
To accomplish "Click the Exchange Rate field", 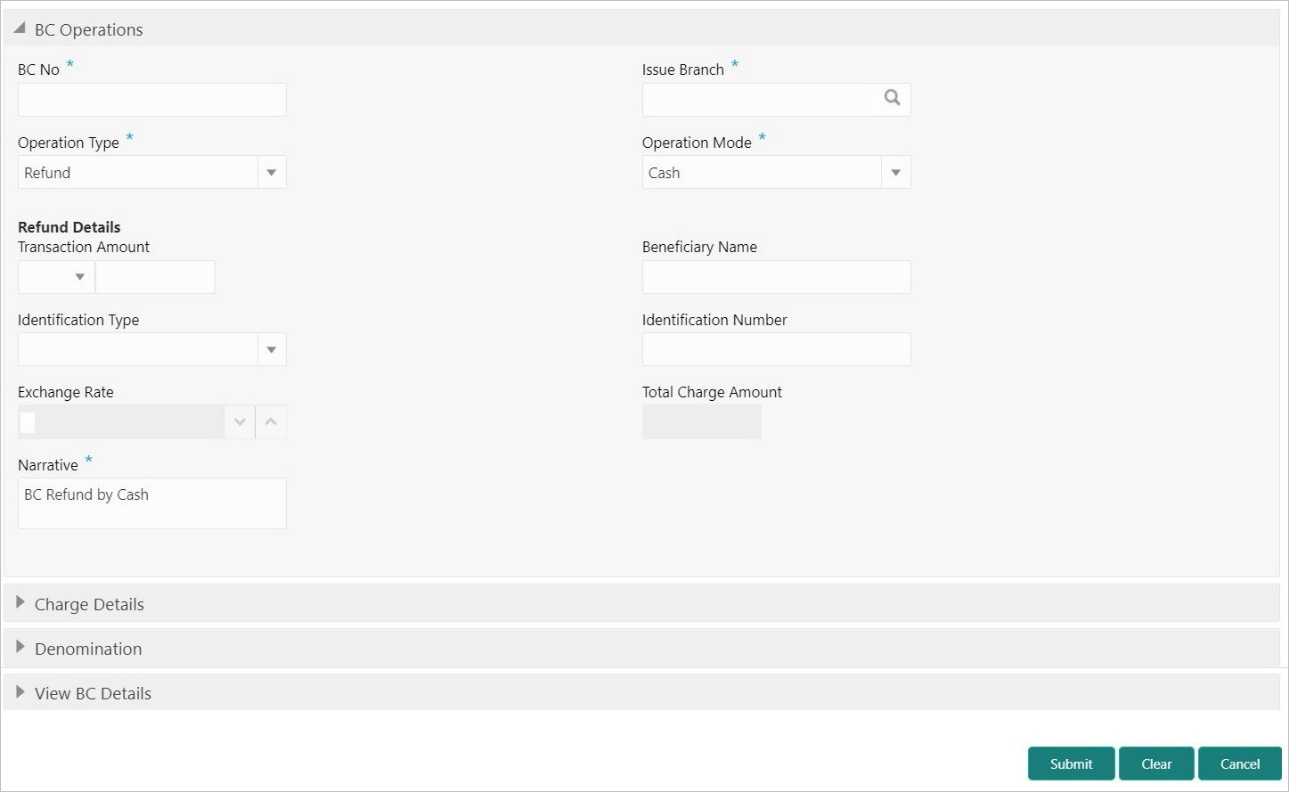I will click(122, 422).
